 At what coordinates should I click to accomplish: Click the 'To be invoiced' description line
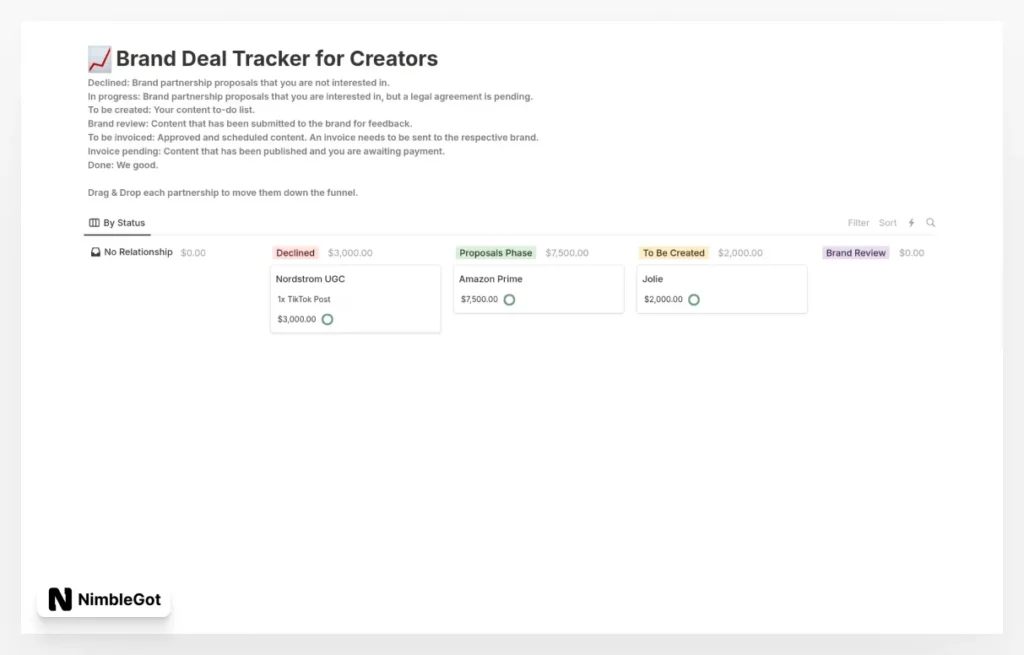[313, 138]
